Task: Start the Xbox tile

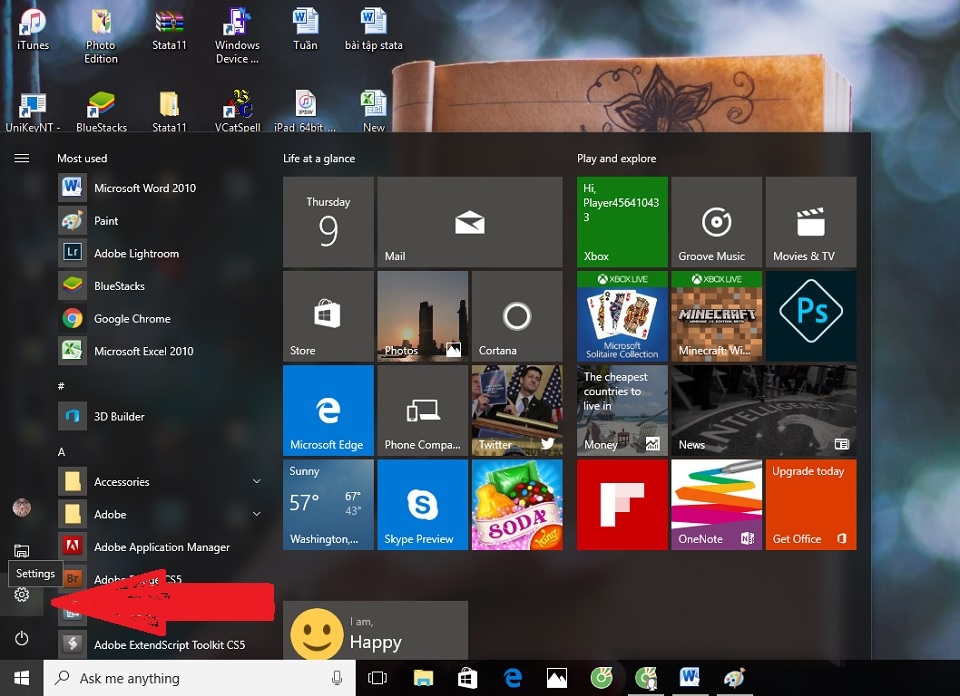Action: pyautogui.click(x=621, y=222)
